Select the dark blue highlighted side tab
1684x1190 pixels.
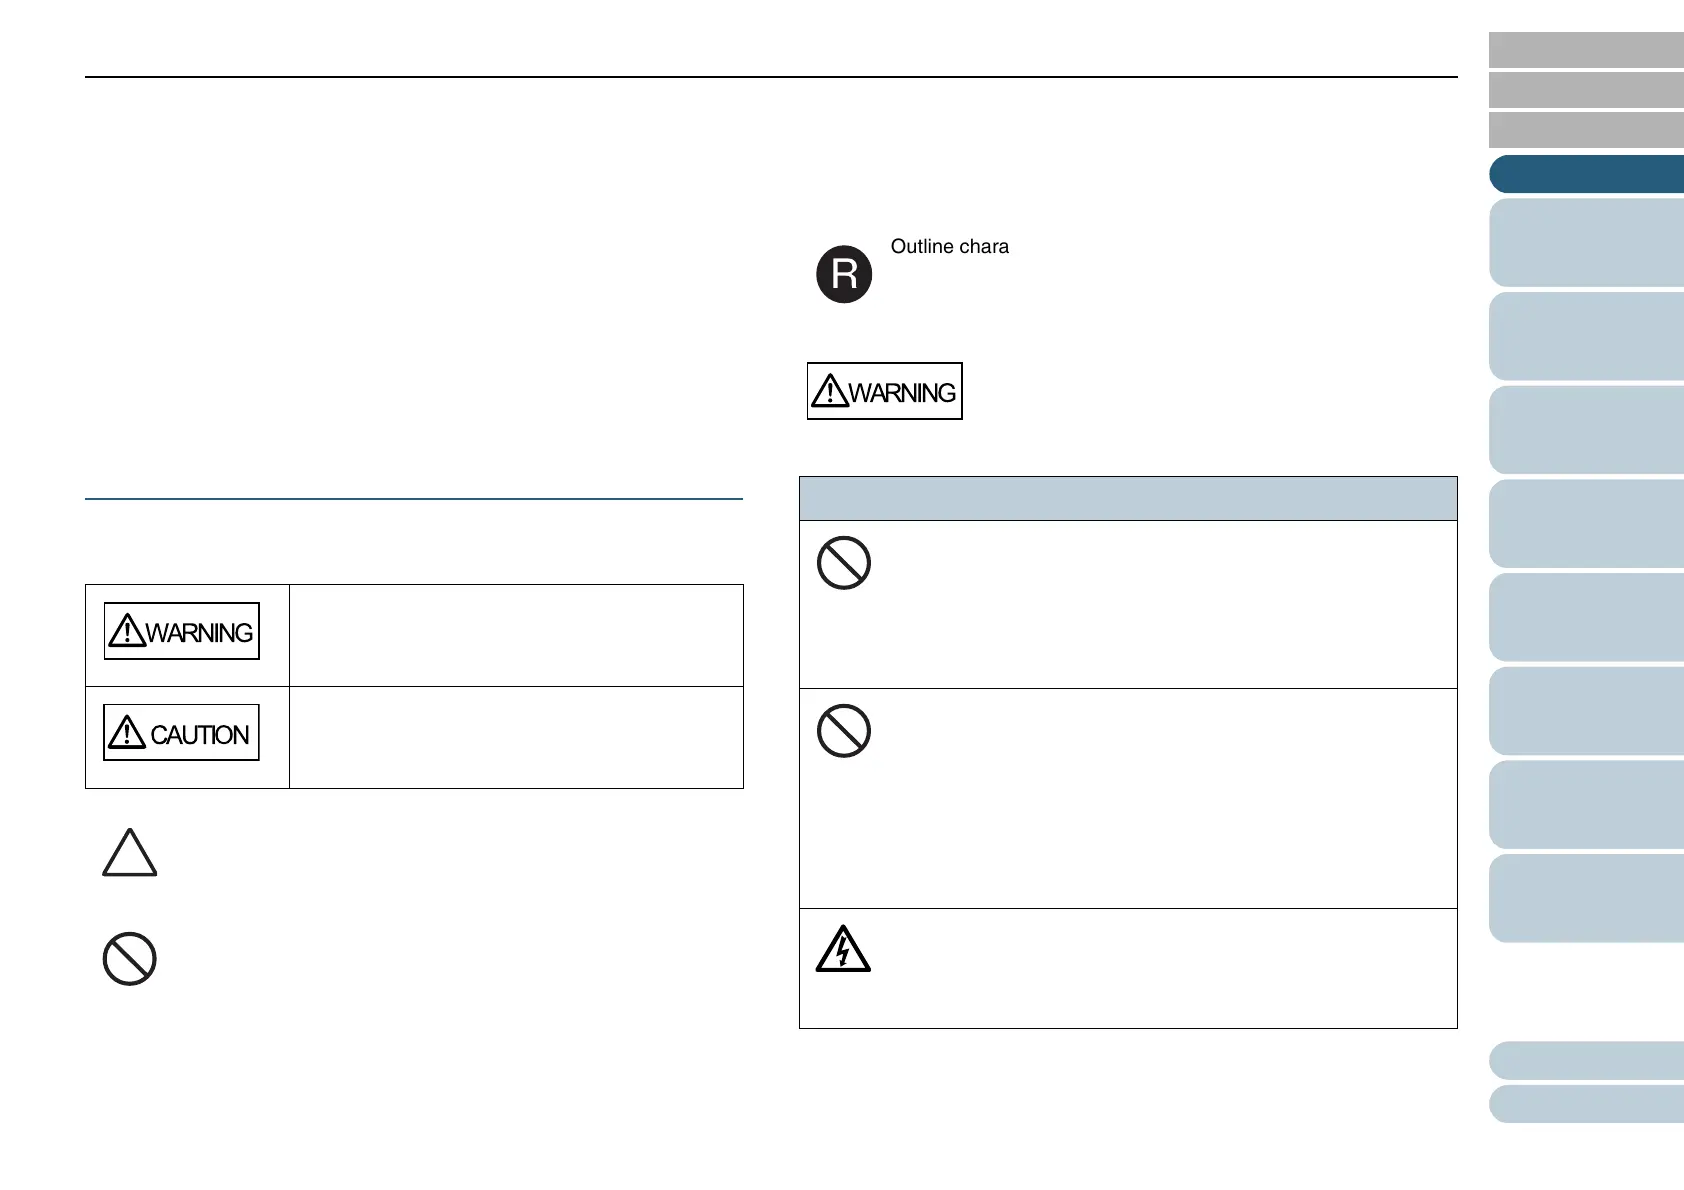pos(1586,174)
